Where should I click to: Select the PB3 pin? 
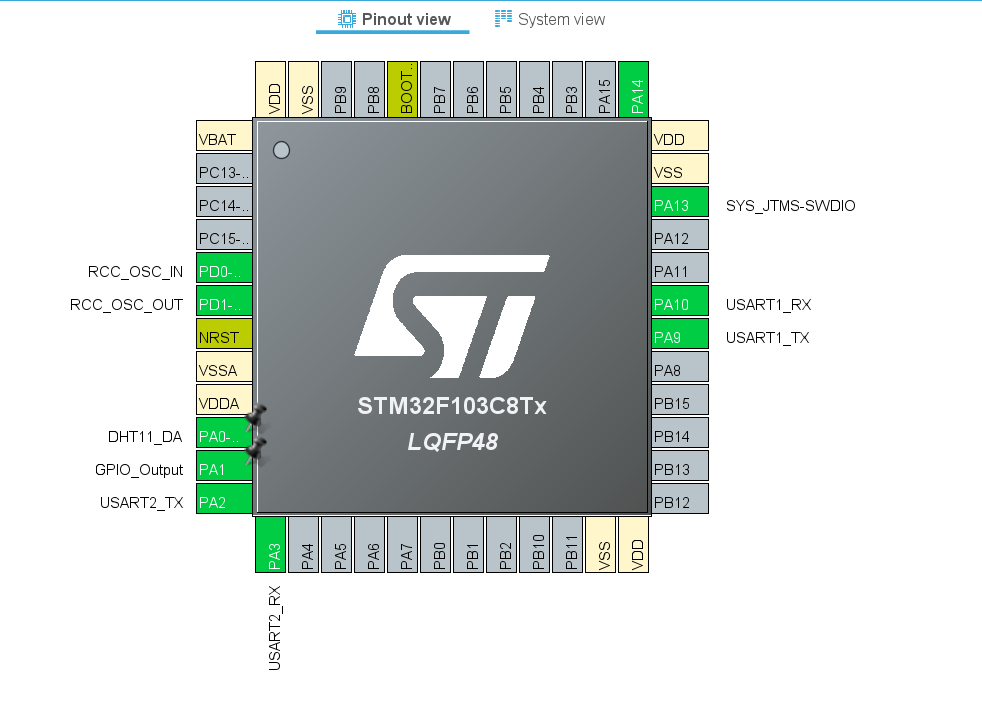(x=567, y=89)
